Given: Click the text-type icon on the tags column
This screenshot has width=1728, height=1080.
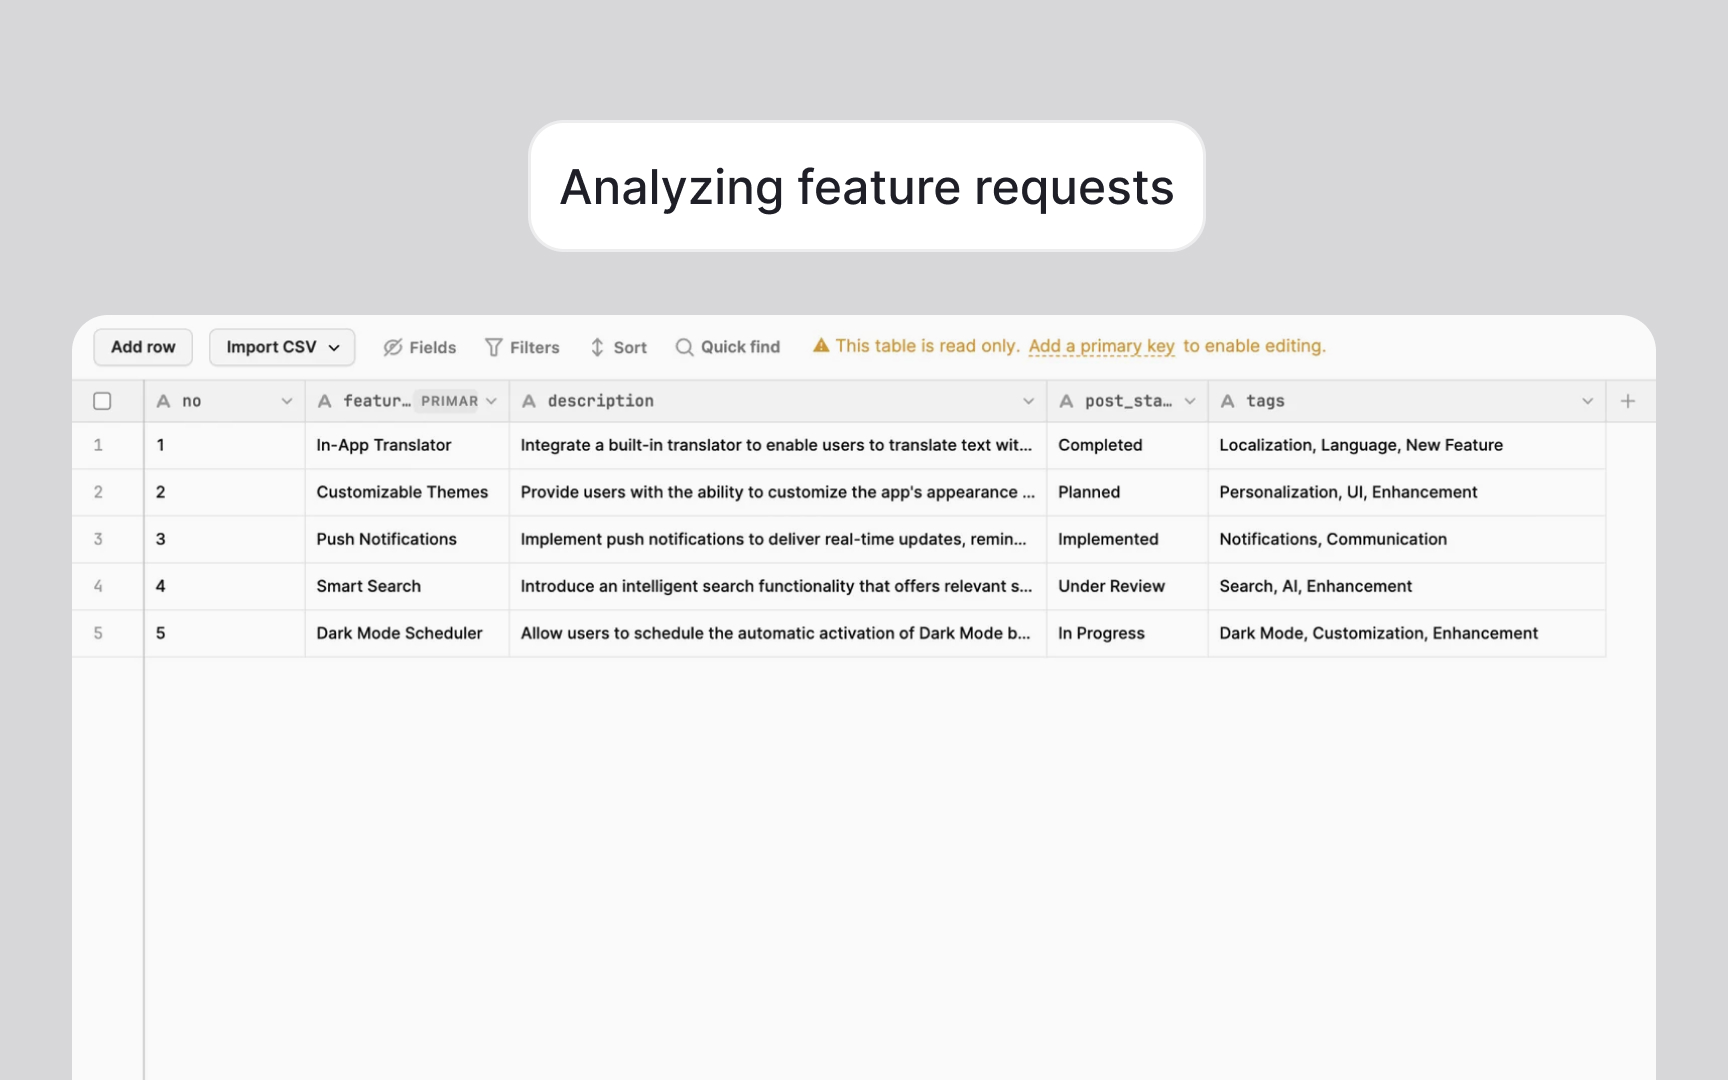Looking at the screenshot, I should pyautogui.click(x=1227, y=400).
